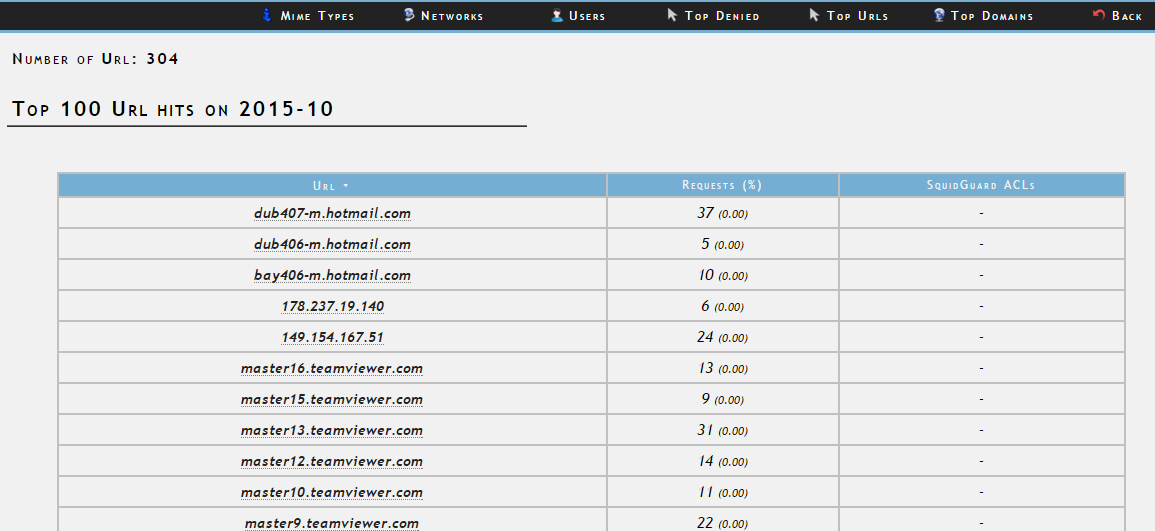Go Back to the previous page

[x=1126, y=15]
